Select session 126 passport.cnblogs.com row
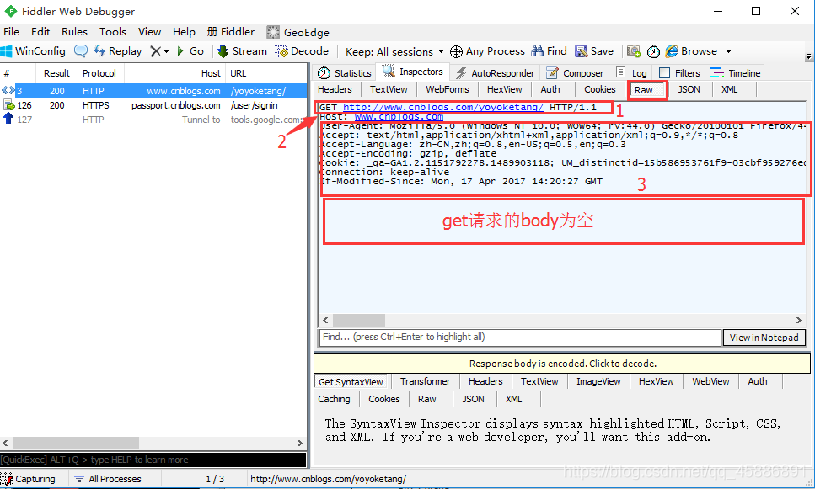 154,105
